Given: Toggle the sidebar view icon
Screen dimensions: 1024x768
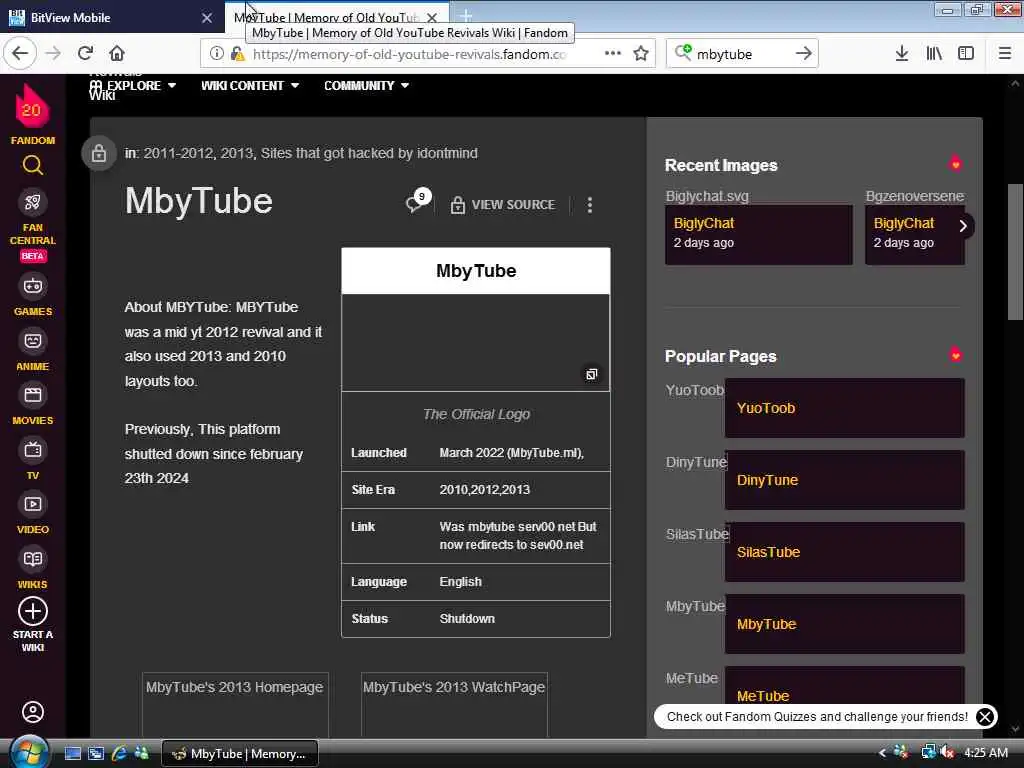Looking at the screenshot, I should click(966, 54).
